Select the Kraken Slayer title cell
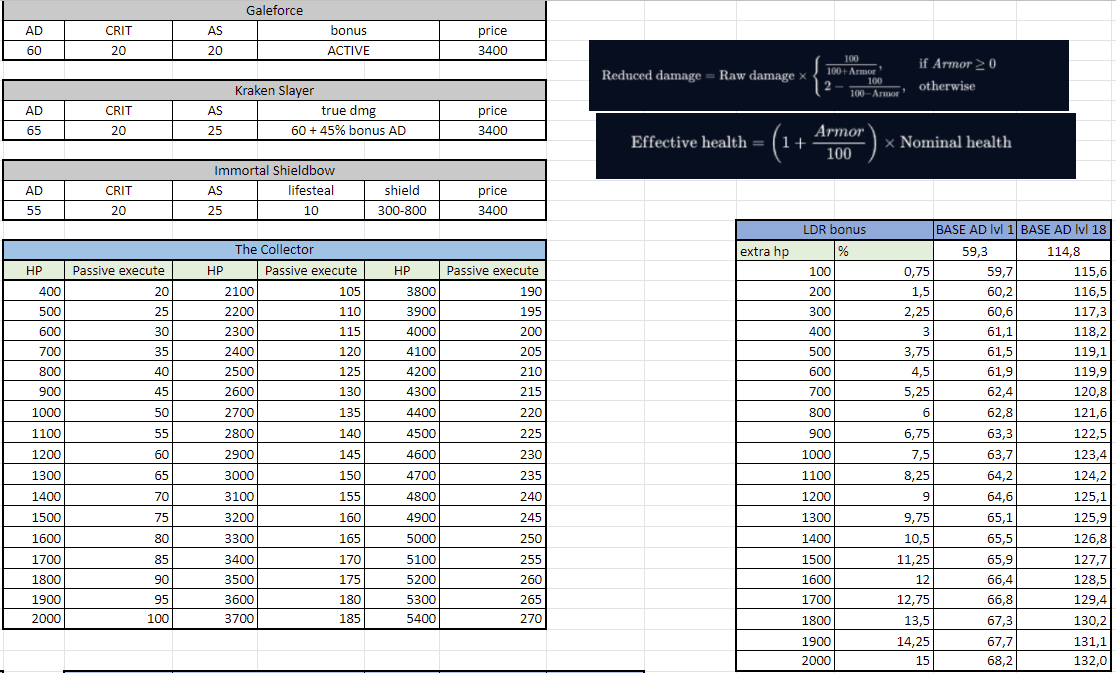 click(x=274, y=90)
